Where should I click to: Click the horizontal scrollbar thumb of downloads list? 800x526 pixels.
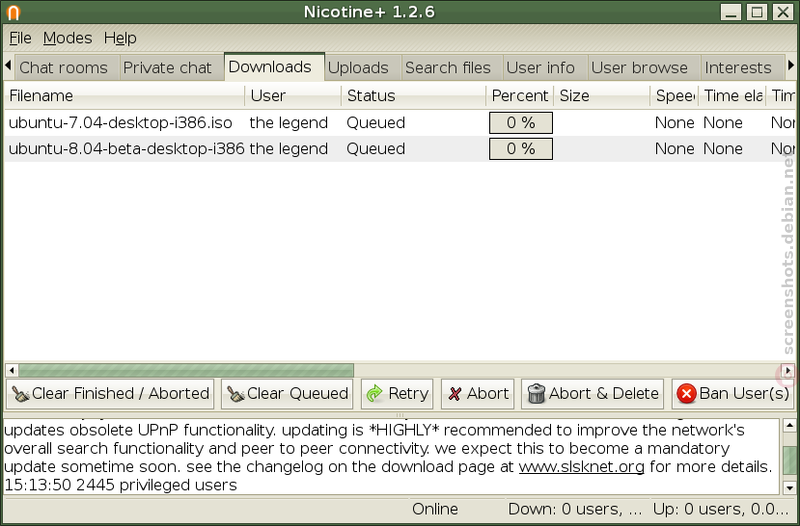pos(186,370)
